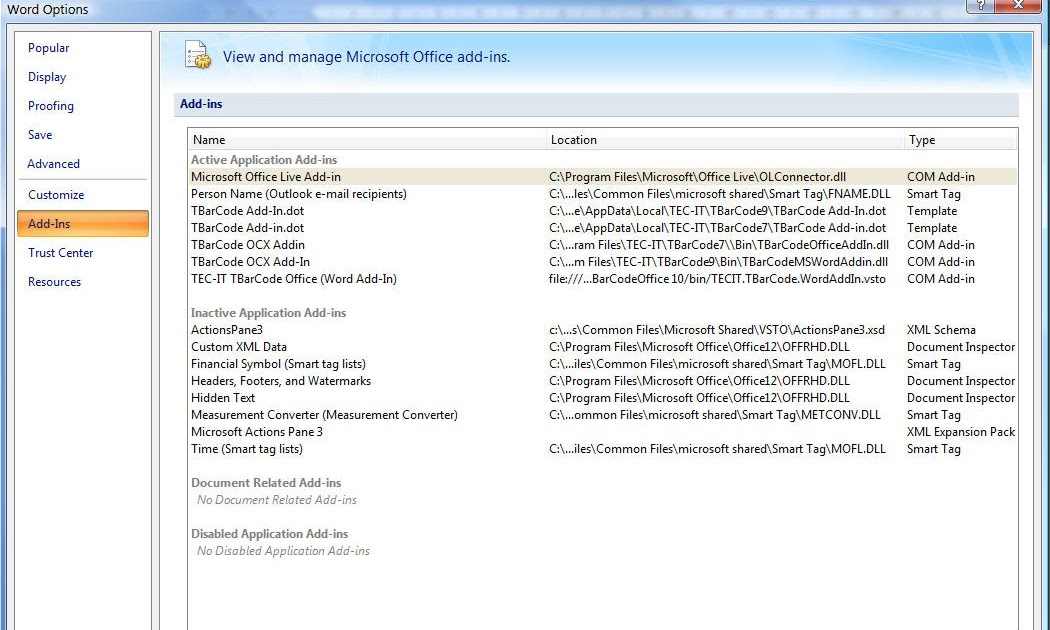Select Financial Symbol (Smart tag lists)

603,364
